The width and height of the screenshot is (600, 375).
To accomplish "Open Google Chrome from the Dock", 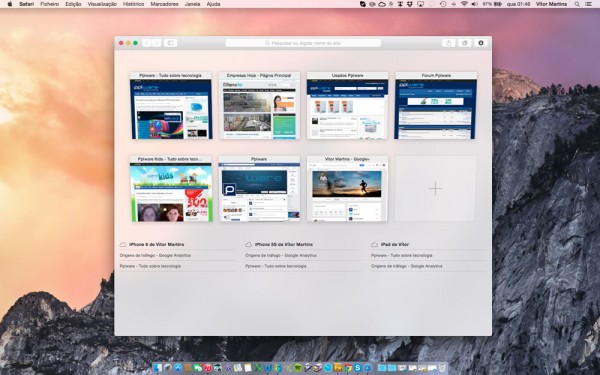I will coord(348,368).
